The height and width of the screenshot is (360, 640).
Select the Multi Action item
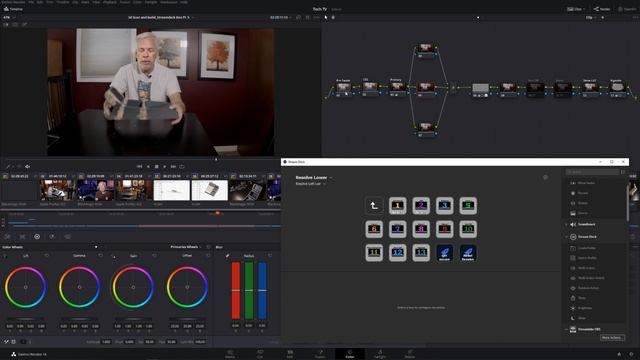pyautogui.click(x=582, y=268)
